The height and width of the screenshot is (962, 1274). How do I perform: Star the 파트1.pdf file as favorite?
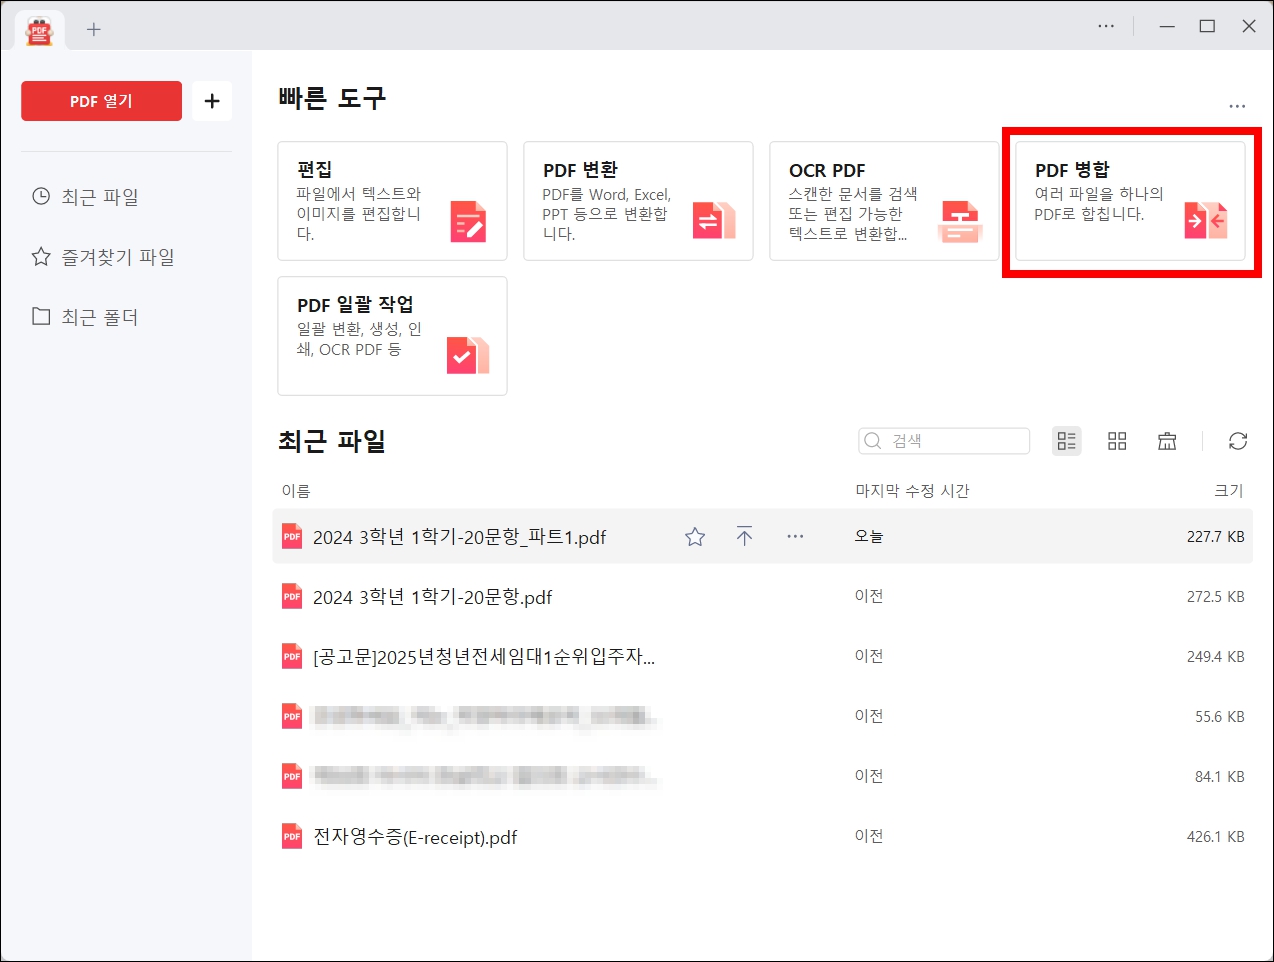click(x=694, y=536)
